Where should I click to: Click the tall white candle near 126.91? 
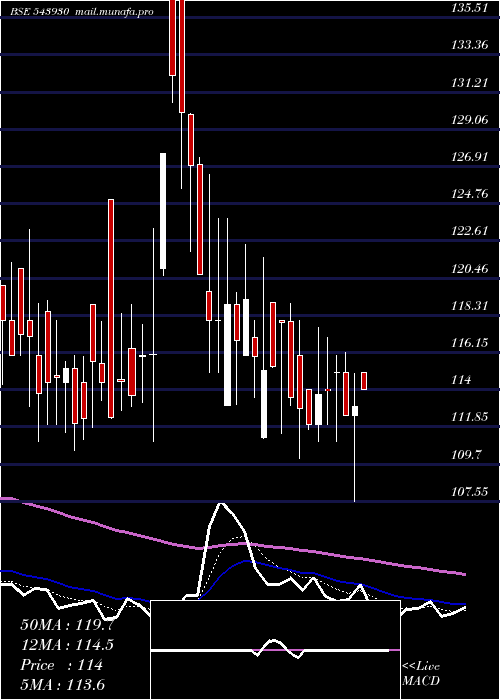pyautogui.click(x=163, y=211)
